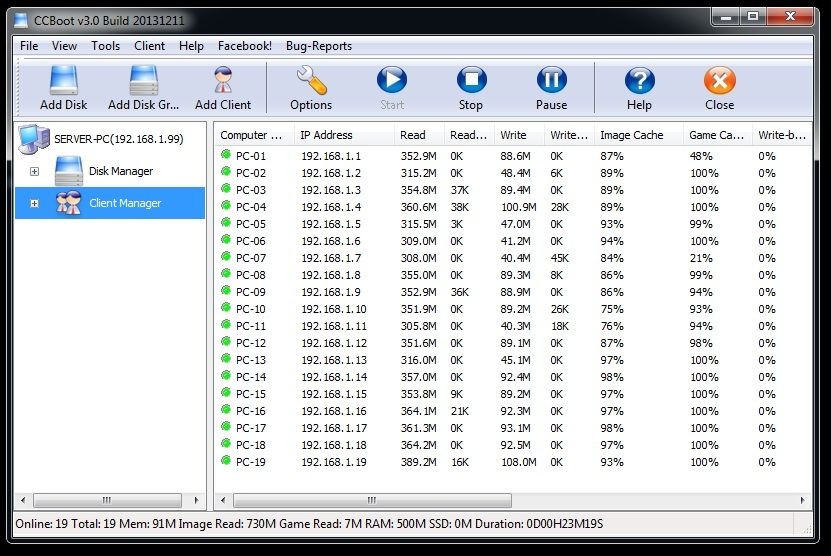Select the PC-02 row name

click(x=251, y=173)
